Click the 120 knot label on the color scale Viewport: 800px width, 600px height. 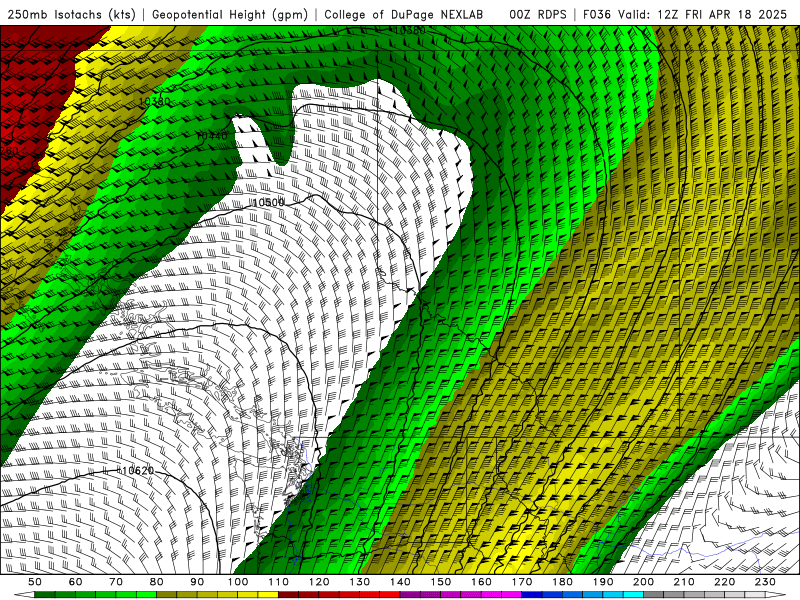[319, 582]
